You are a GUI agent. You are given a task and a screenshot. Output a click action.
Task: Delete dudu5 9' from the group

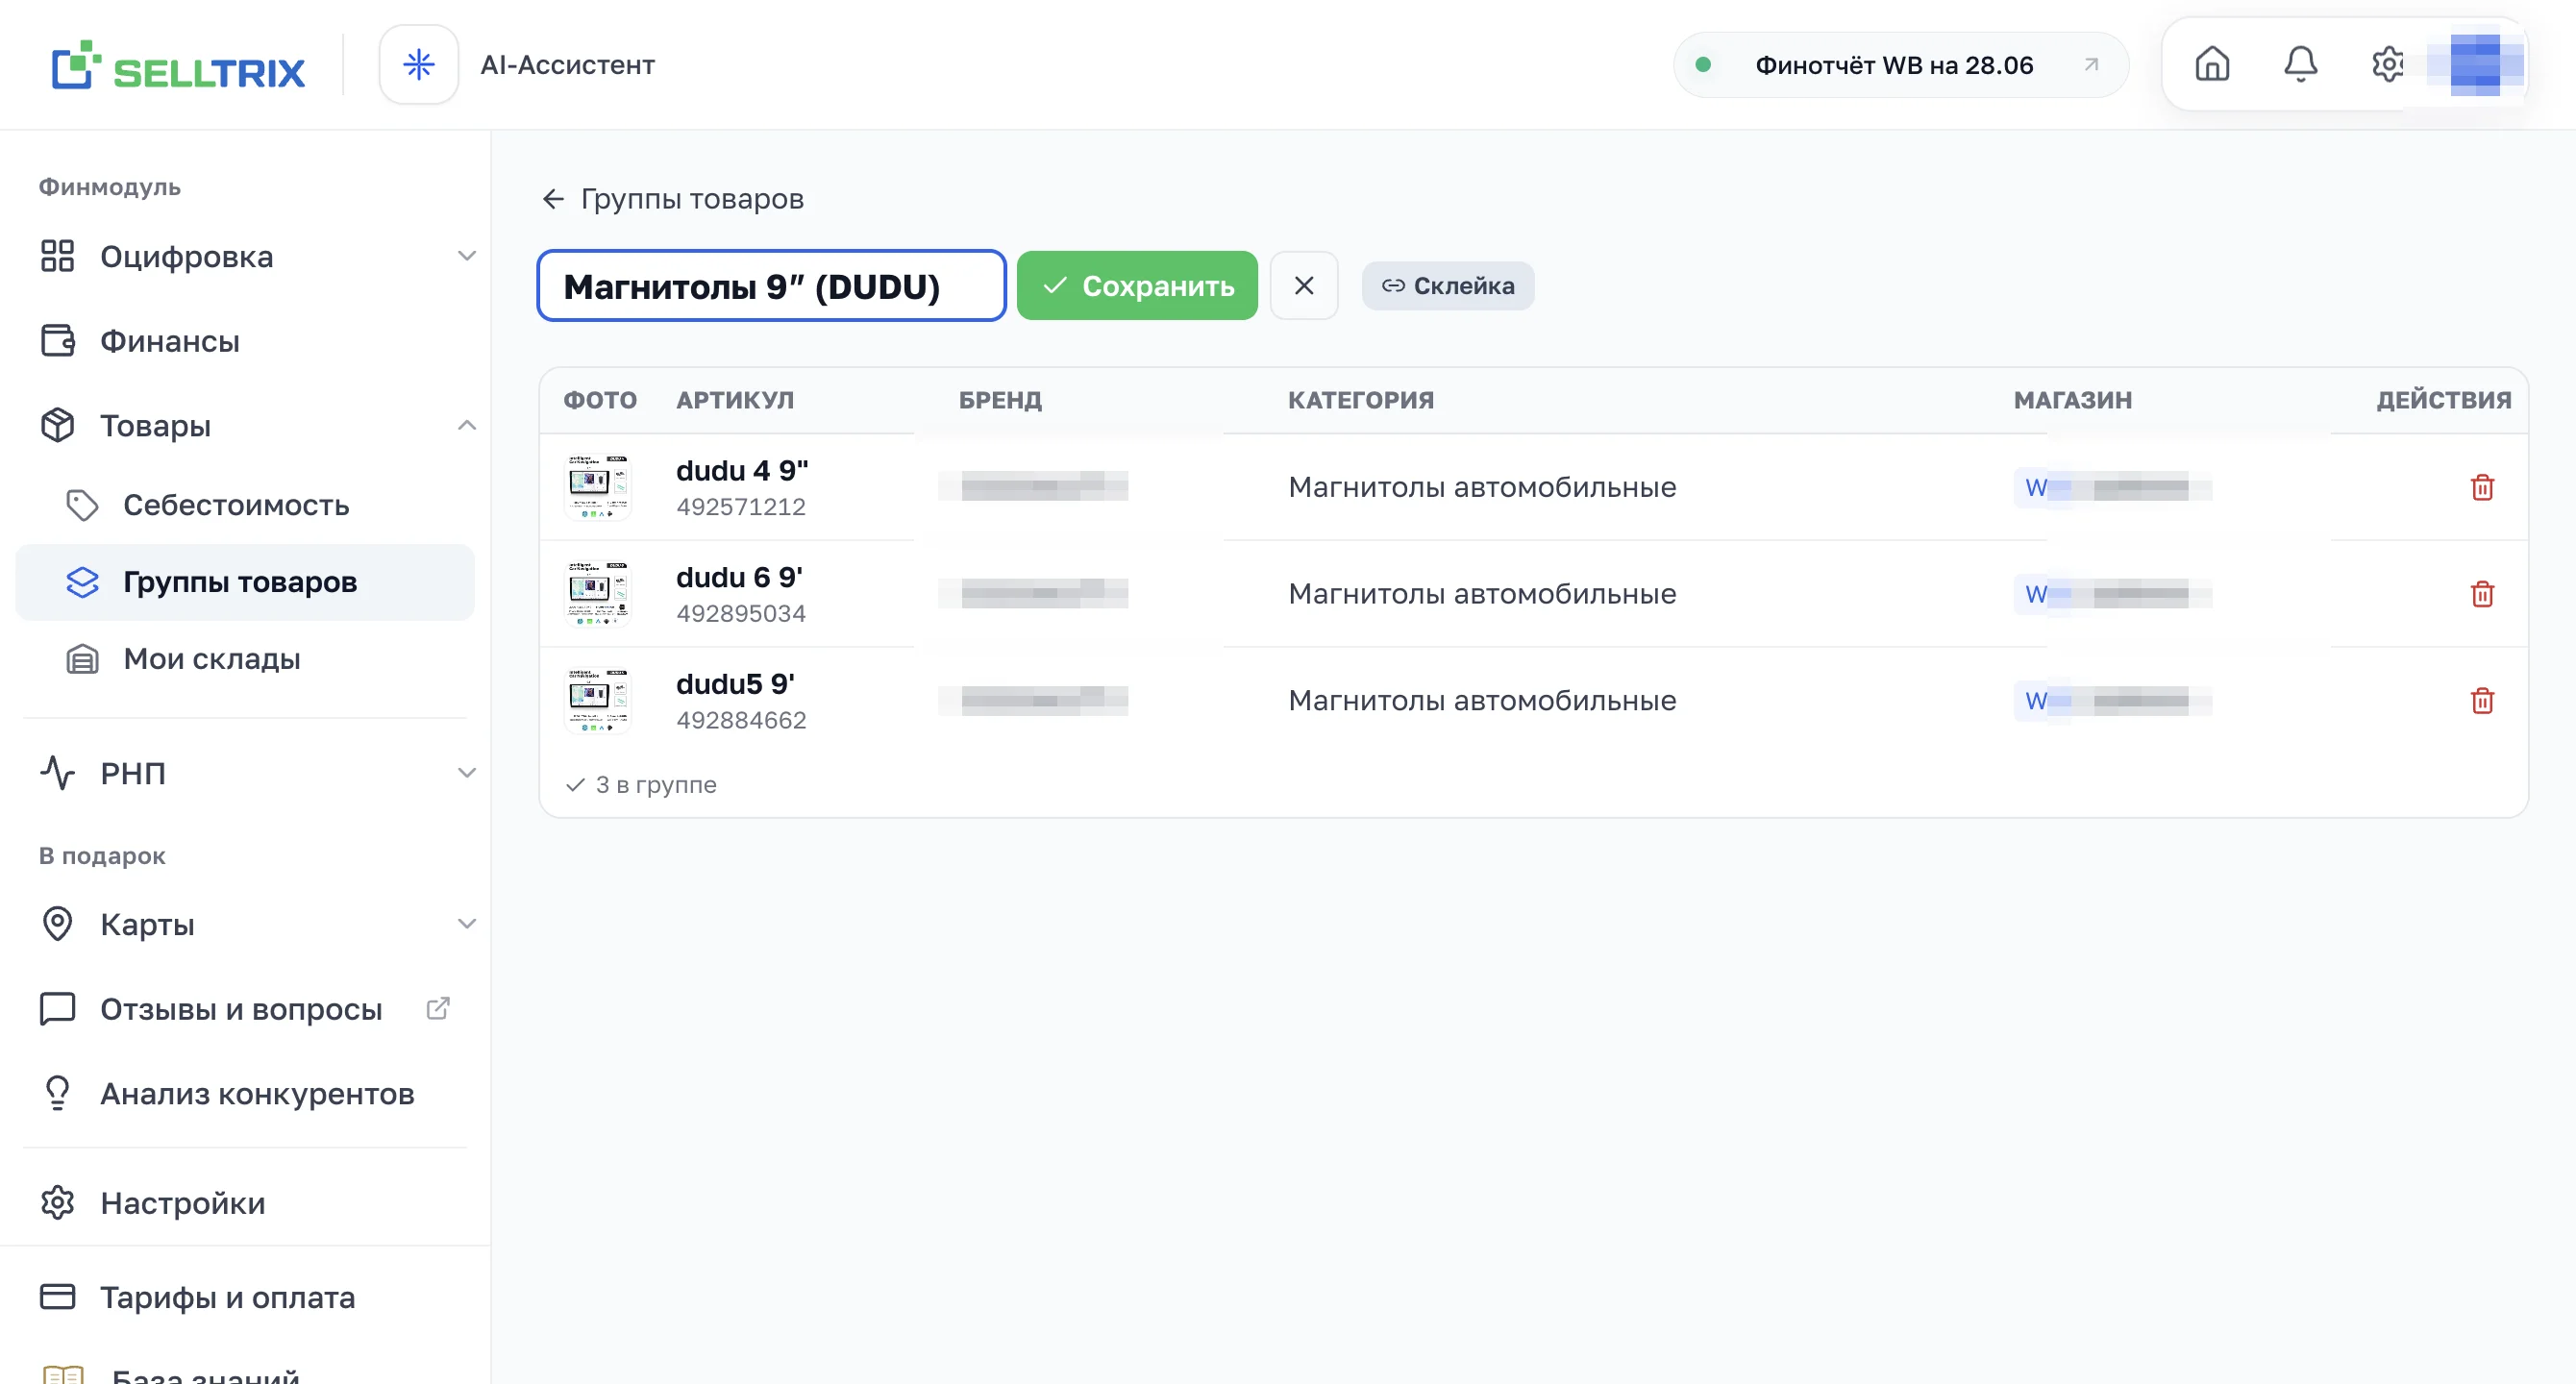(2482, 701)
